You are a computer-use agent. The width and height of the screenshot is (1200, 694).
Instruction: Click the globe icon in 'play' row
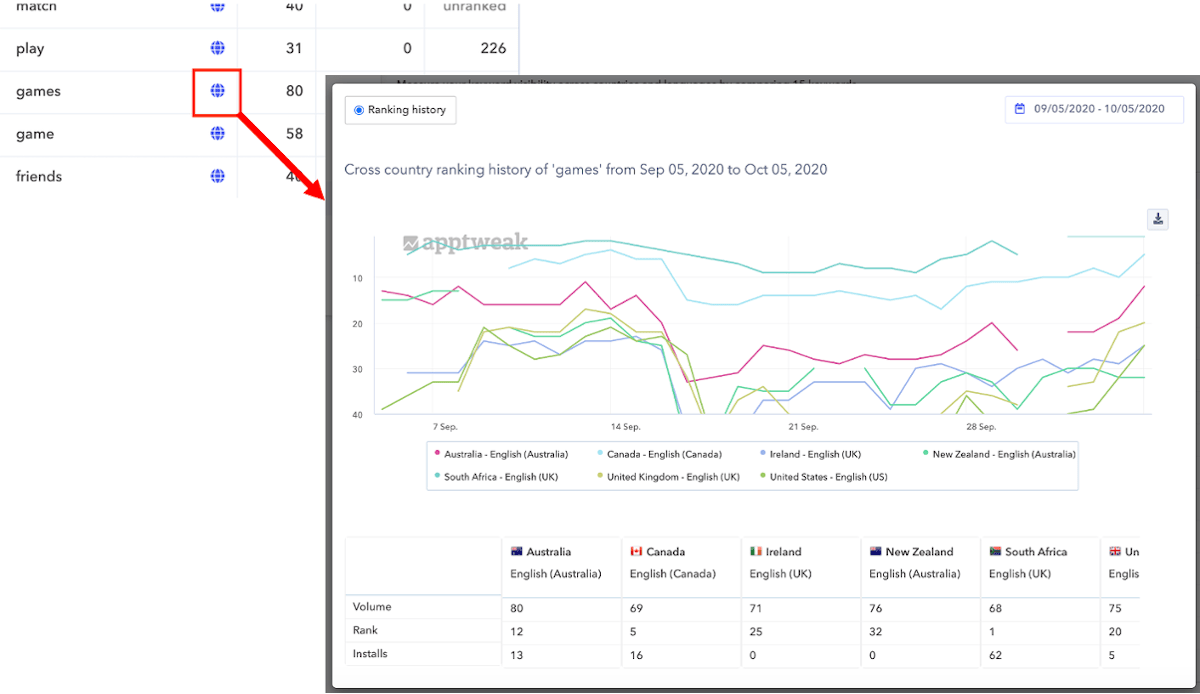pos(217,48)
